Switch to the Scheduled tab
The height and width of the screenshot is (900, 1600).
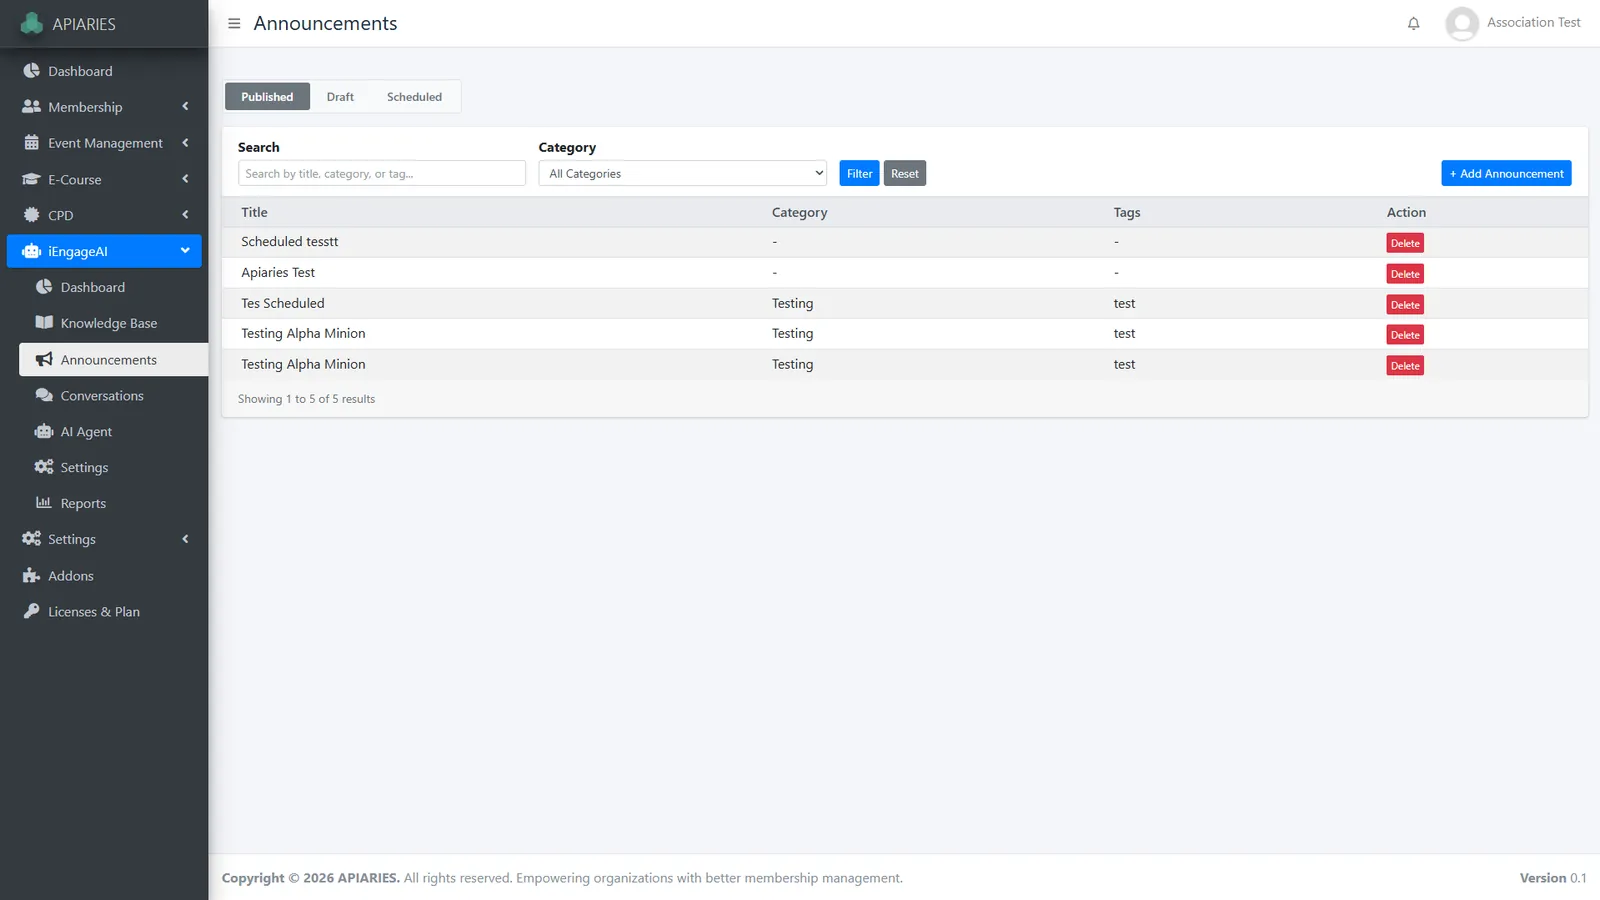click(414, 97)
